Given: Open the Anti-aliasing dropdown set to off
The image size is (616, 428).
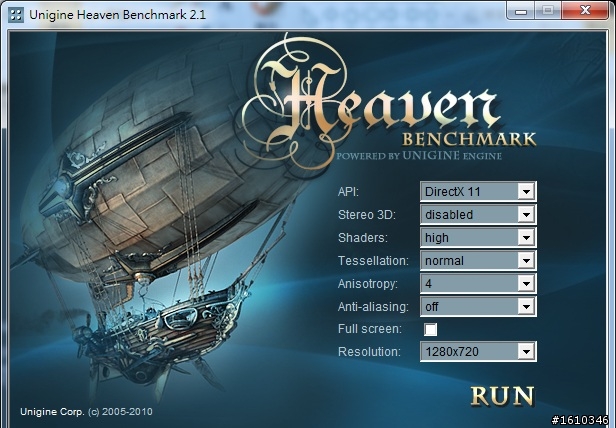Looking at the screenshot, I should click(478, 306).
